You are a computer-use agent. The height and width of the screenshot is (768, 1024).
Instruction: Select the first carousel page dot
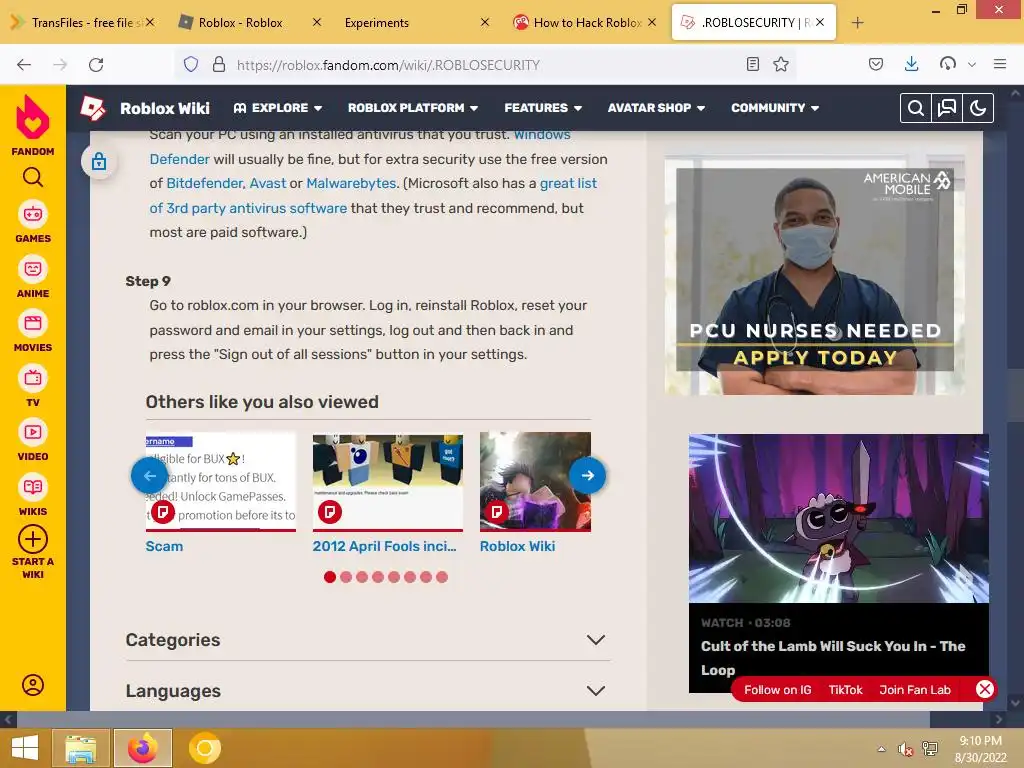pos(330,577)
